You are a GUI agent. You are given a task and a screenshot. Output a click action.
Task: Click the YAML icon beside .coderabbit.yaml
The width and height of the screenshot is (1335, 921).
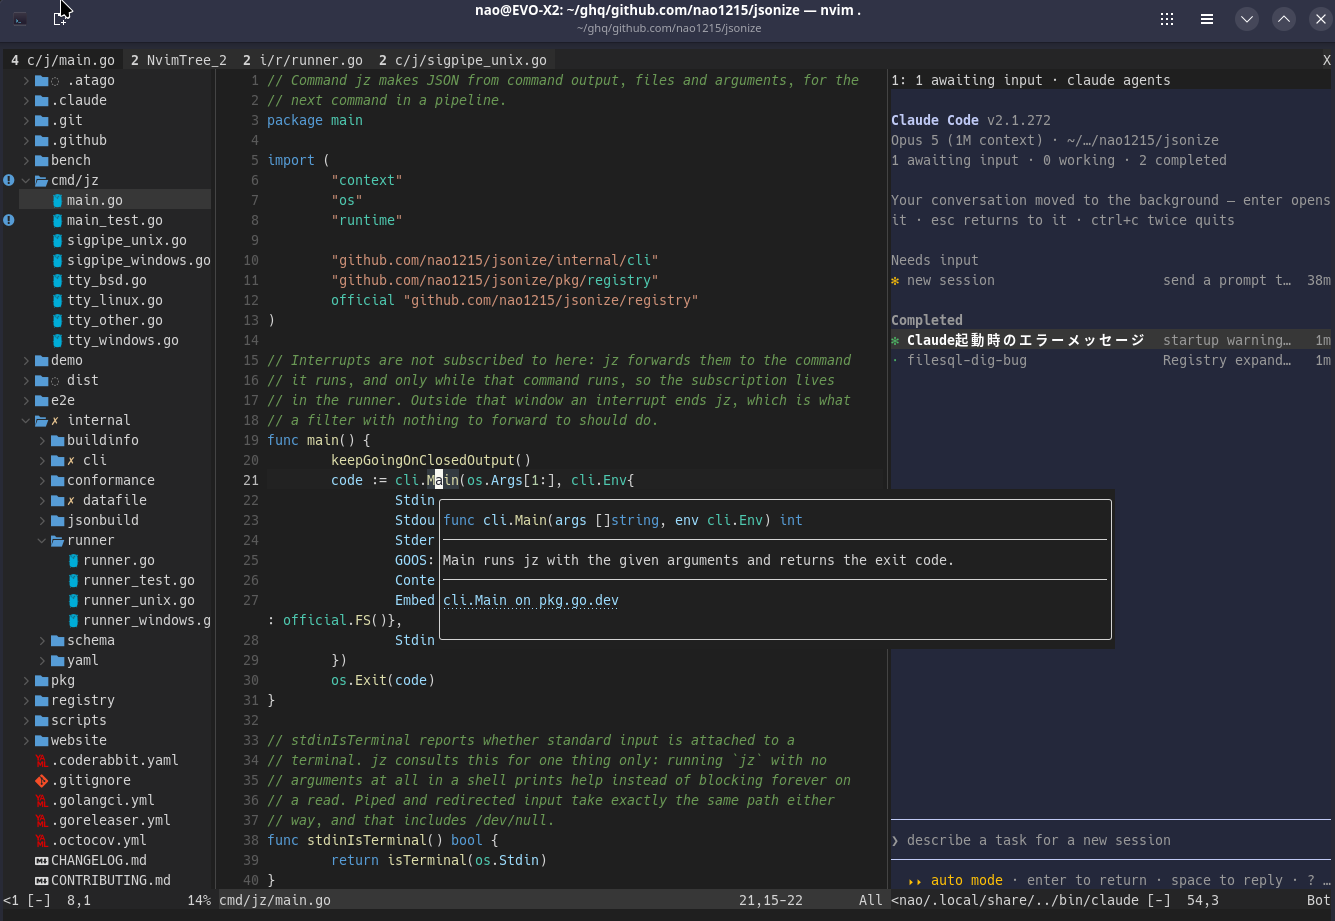(41, 760)
